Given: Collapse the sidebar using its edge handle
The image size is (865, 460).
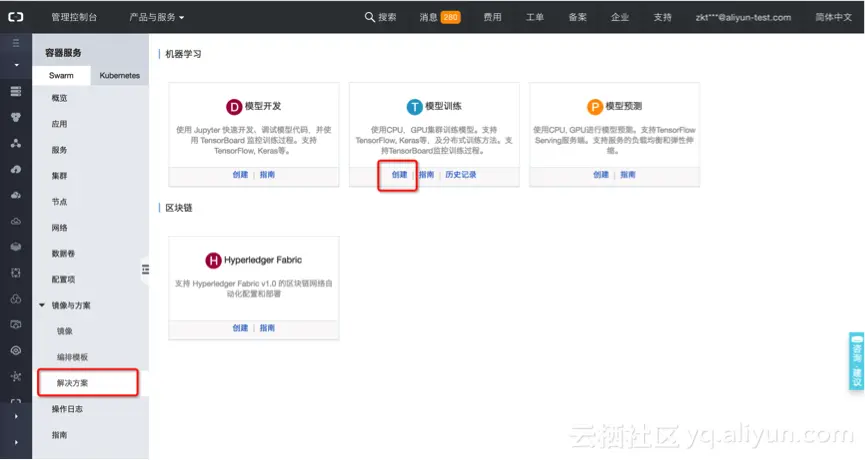Looking at the screenshot, I should tap(145, 269).
